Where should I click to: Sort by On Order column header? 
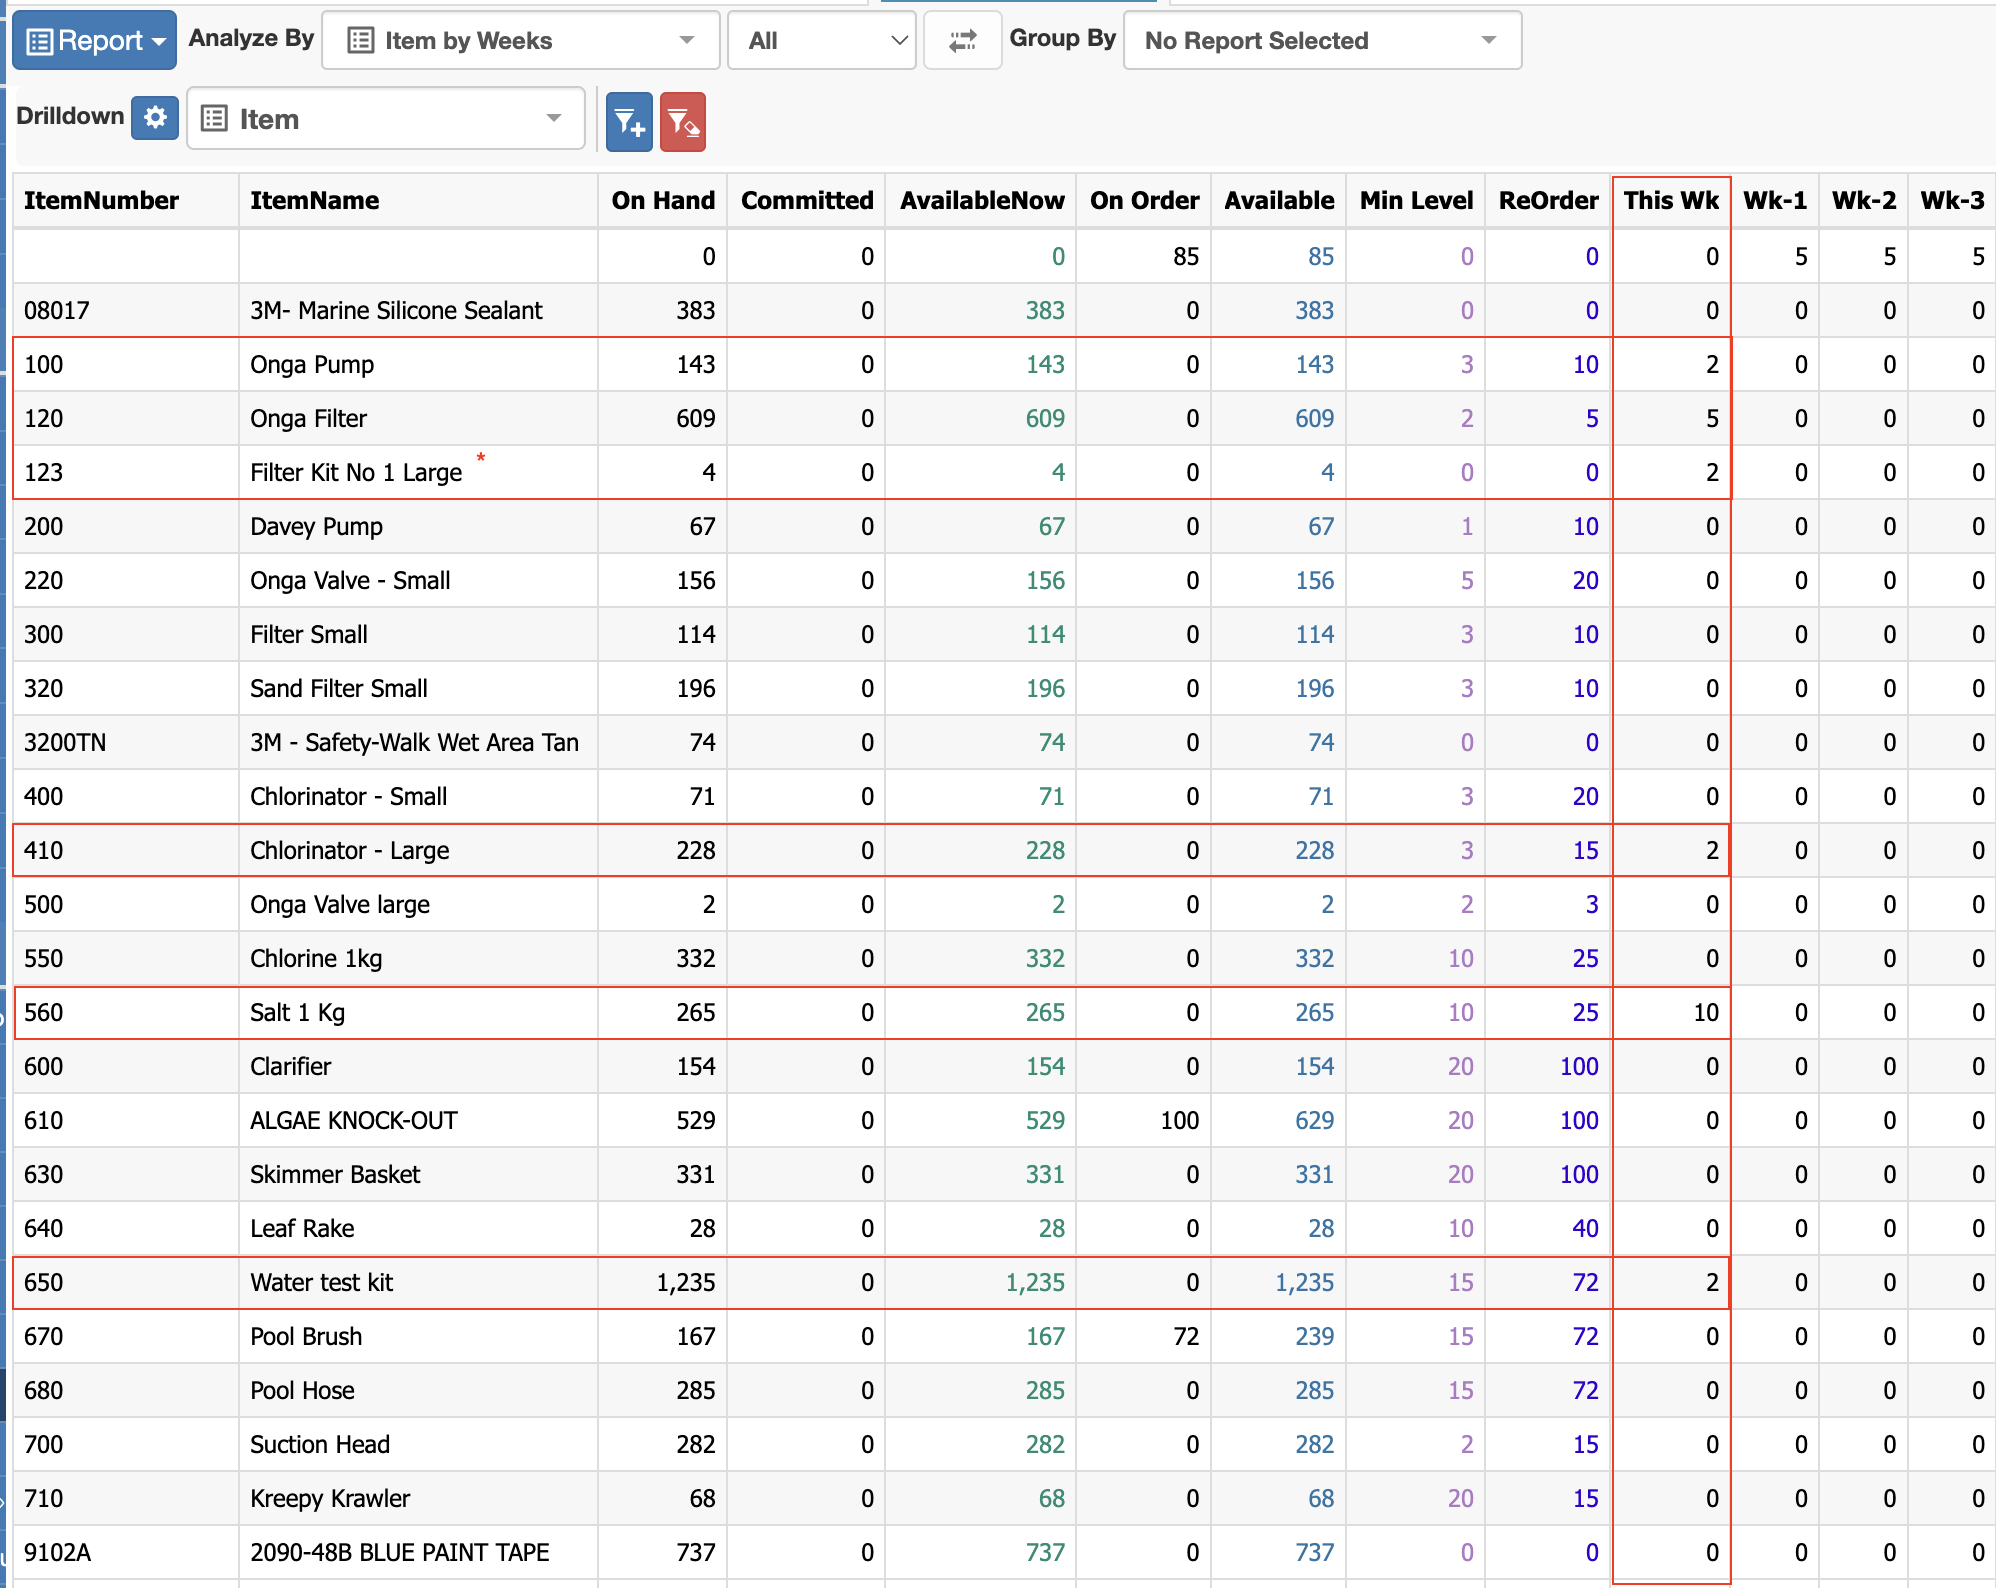pyautogui.click(x=1144, y=200)
